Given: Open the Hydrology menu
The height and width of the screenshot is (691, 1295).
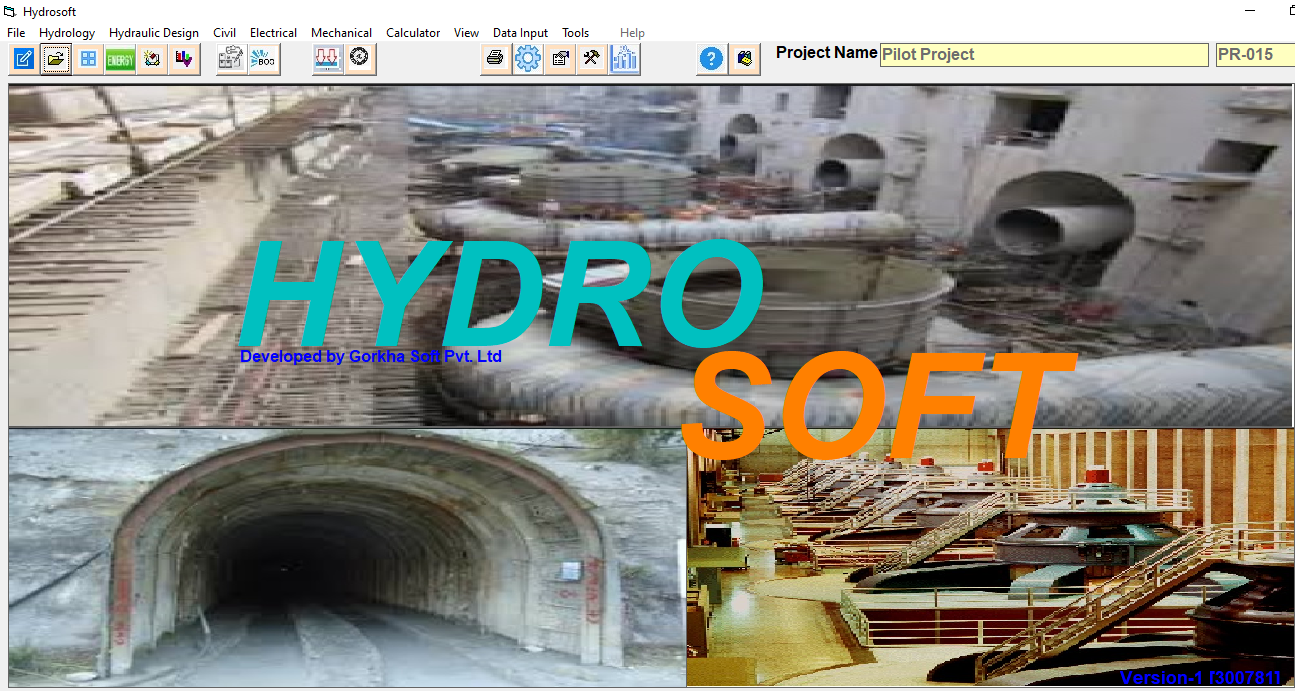Looking at the screenshot, I should 67,33.
